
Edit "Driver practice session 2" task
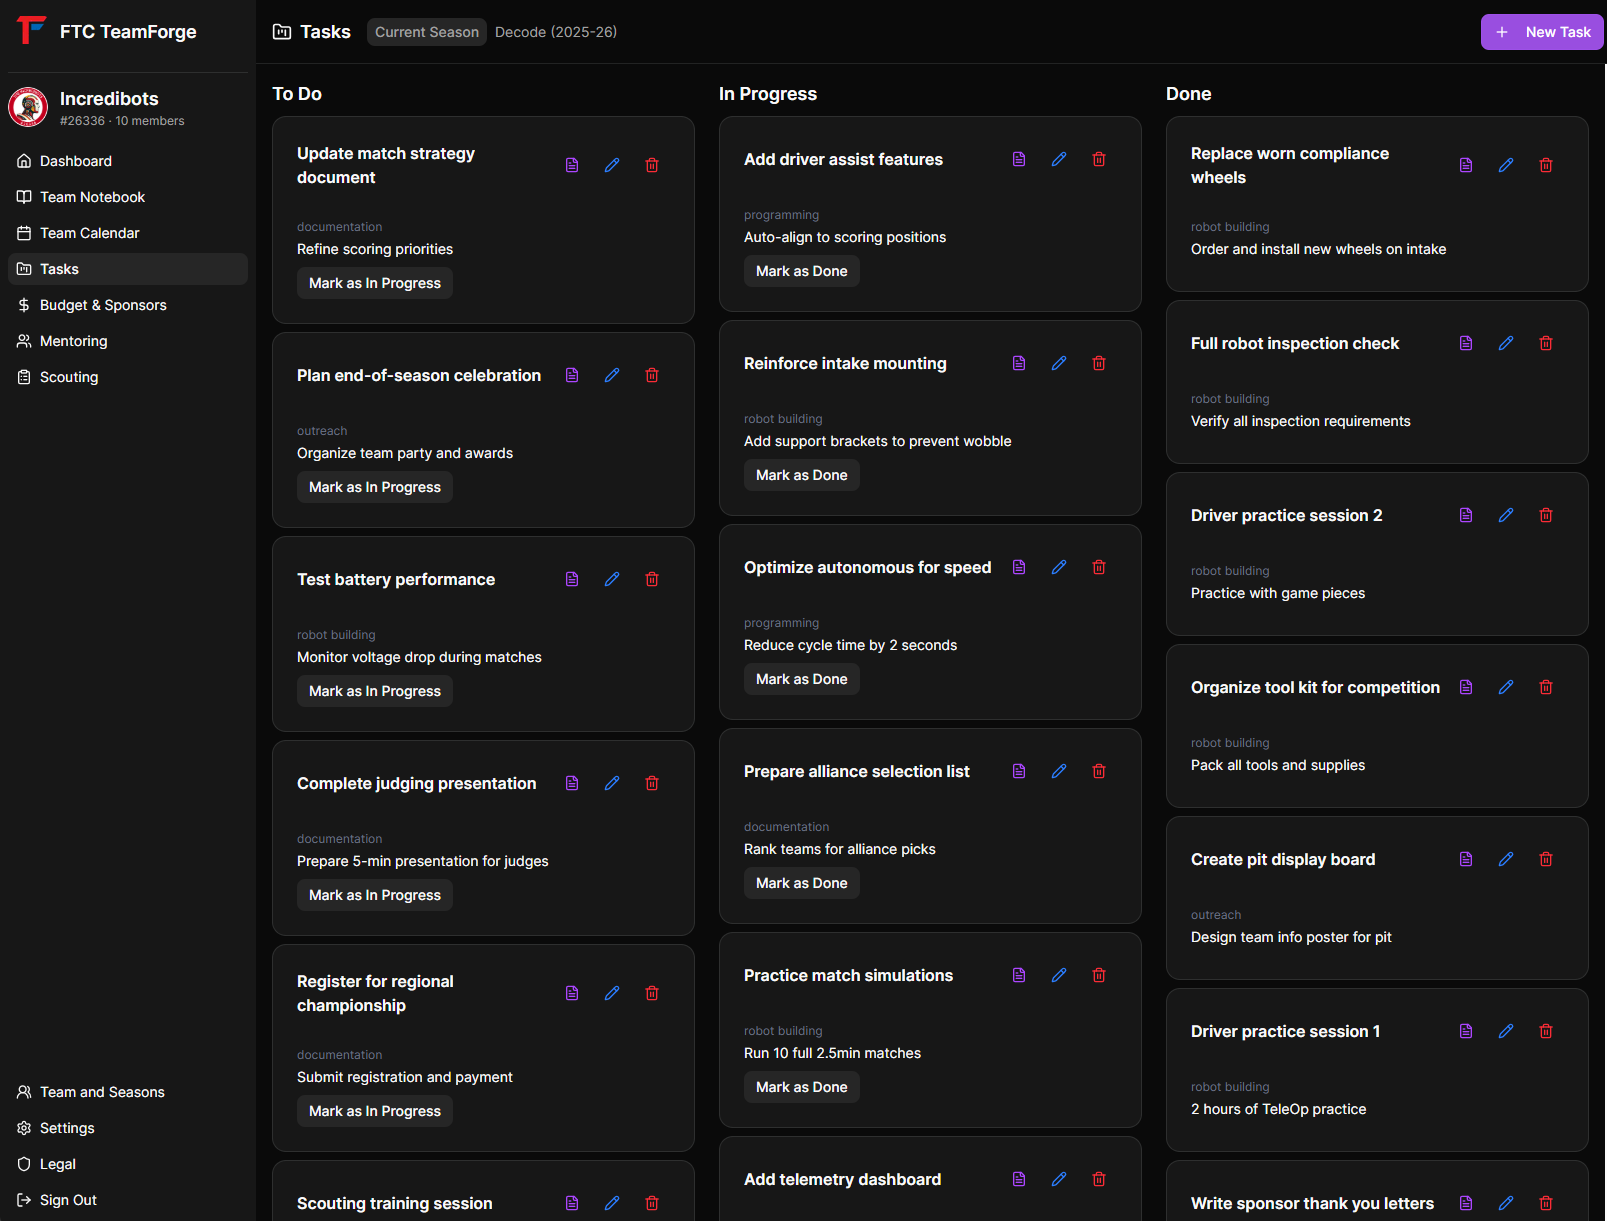coord(1506,514)
